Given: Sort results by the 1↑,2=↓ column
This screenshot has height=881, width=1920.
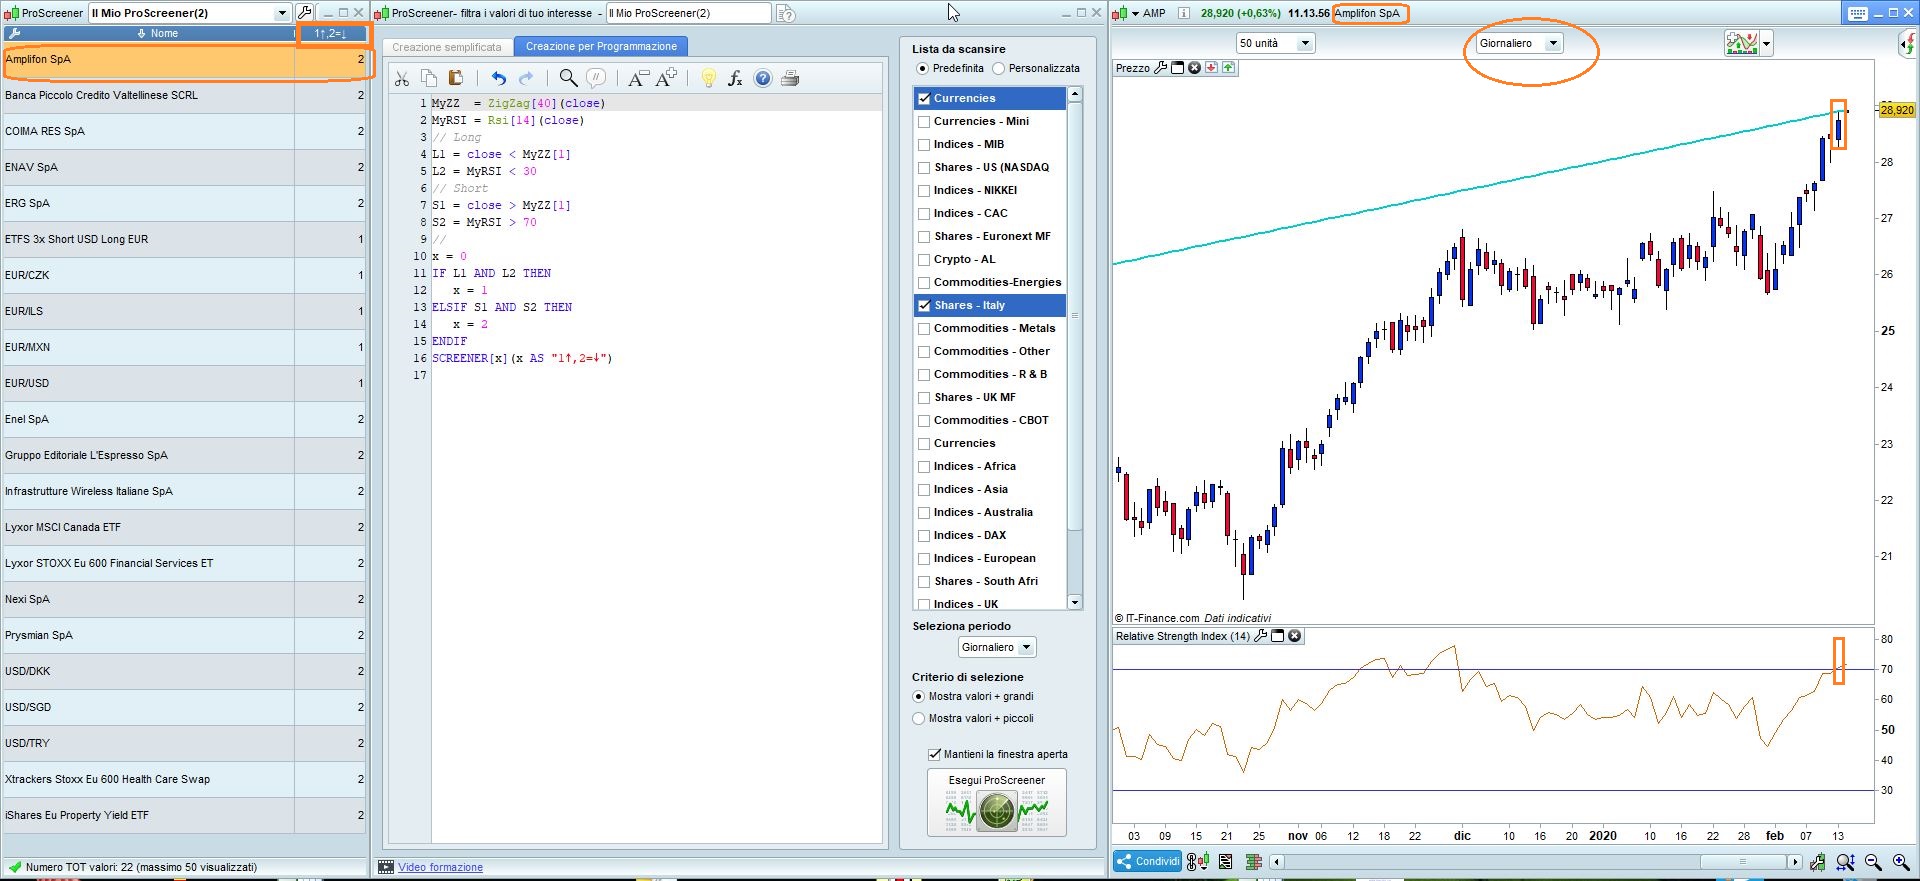Looking at the screenshot, I should point(330,33).
